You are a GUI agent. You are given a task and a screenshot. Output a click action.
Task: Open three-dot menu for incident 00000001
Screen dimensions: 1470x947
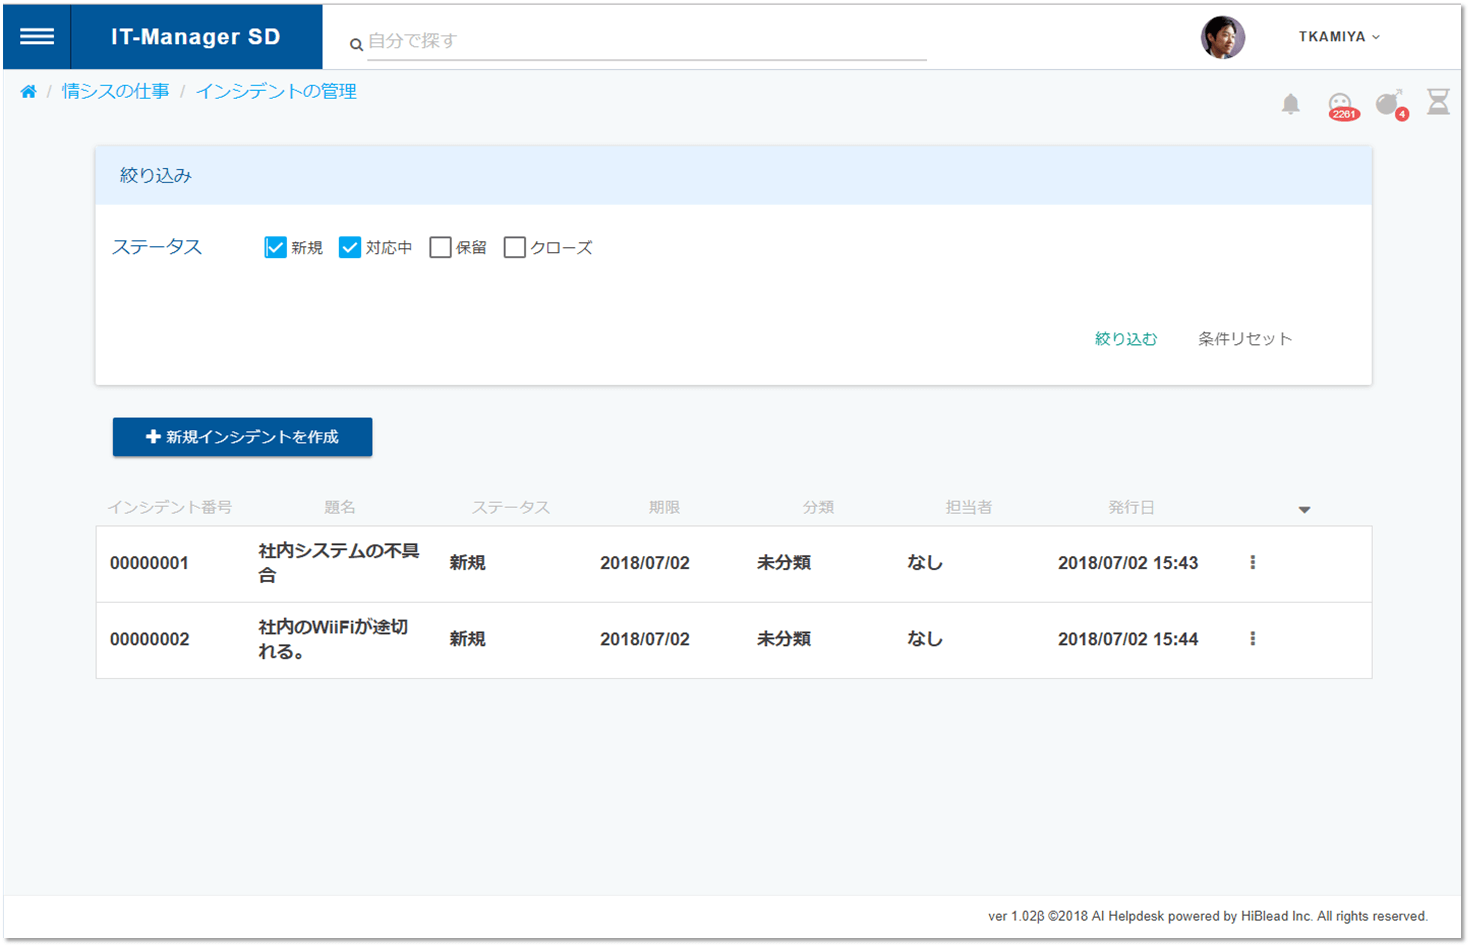1252,563
